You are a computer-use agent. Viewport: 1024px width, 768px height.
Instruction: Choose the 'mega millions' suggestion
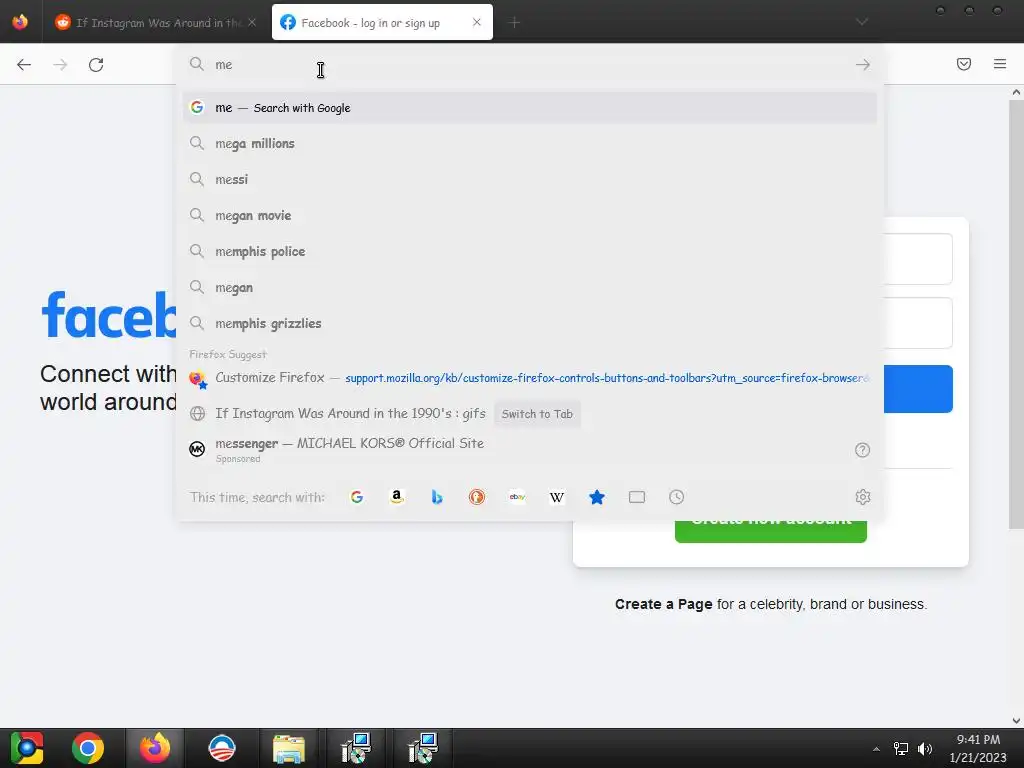tap(530, 143)
